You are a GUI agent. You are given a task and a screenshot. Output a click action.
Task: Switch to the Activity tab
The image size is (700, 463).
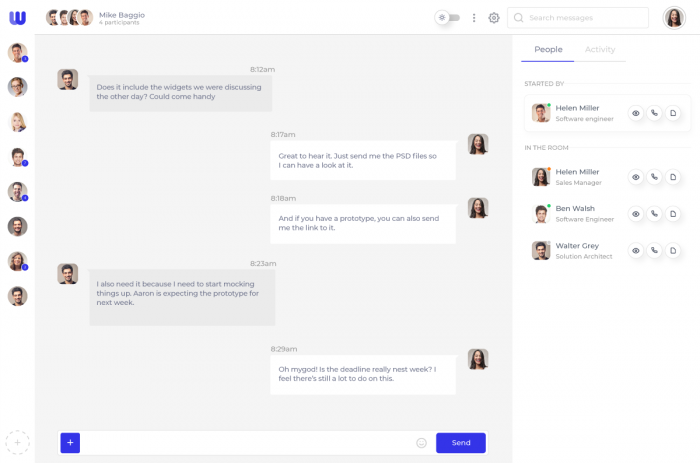(x=600, y=50)
